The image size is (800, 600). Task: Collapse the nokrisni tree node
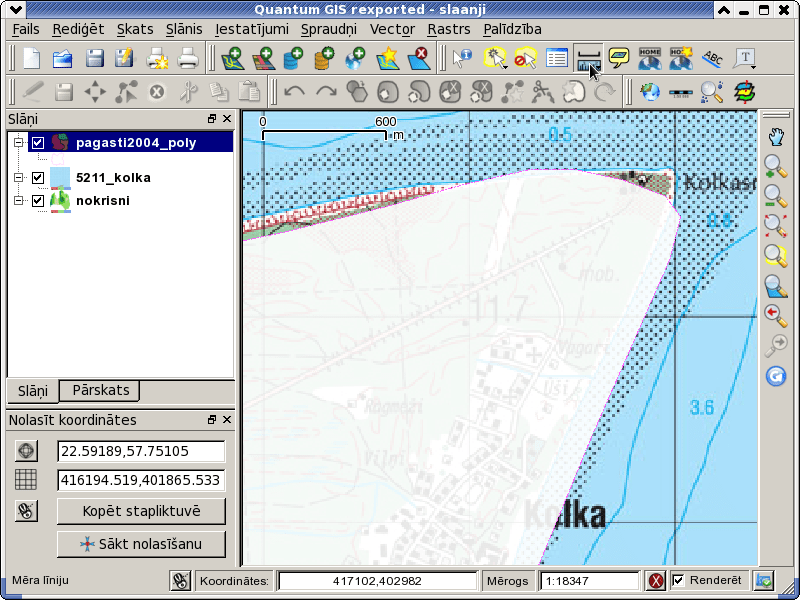click(x=19, y=201)
